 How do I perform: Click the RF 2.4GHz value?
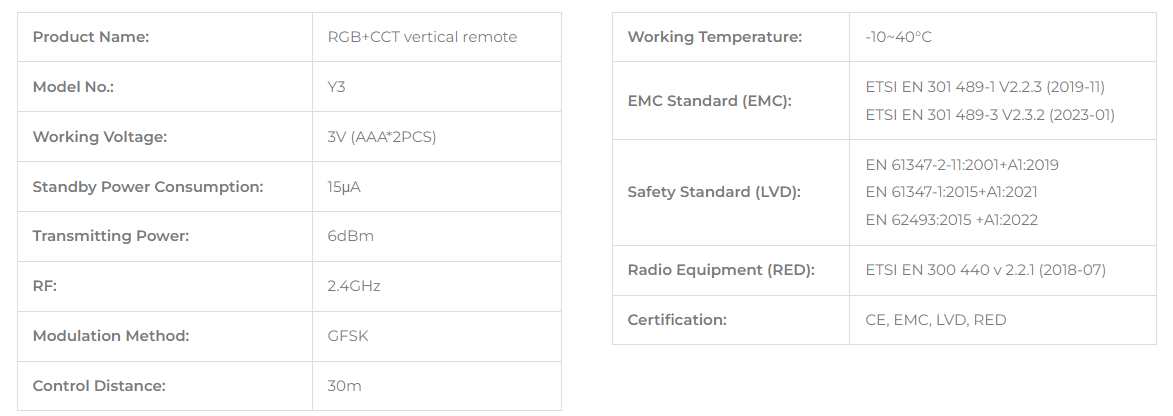354,286
